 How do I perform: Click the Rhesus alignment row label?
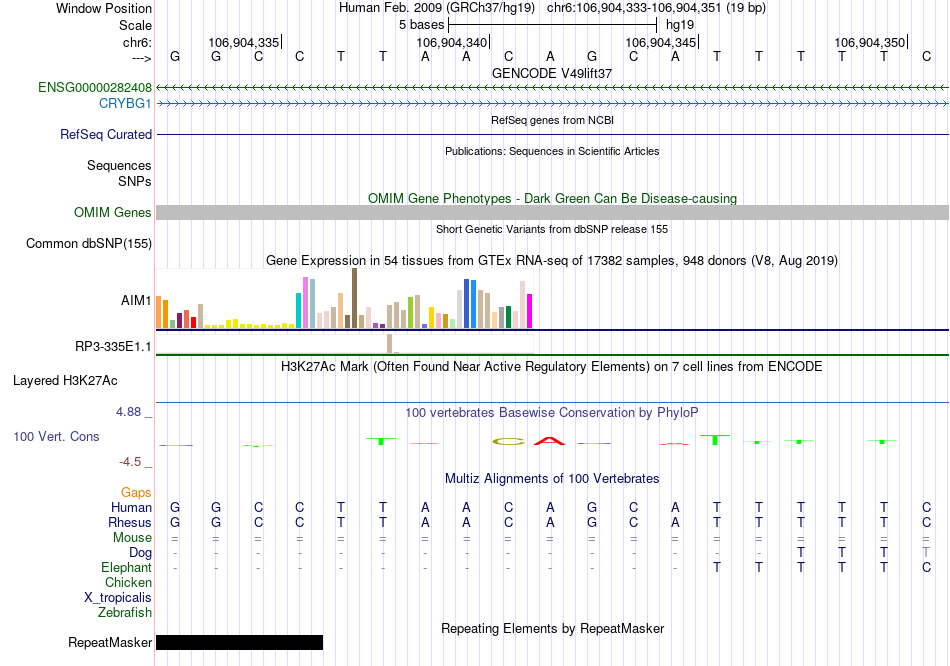(130, 522)
